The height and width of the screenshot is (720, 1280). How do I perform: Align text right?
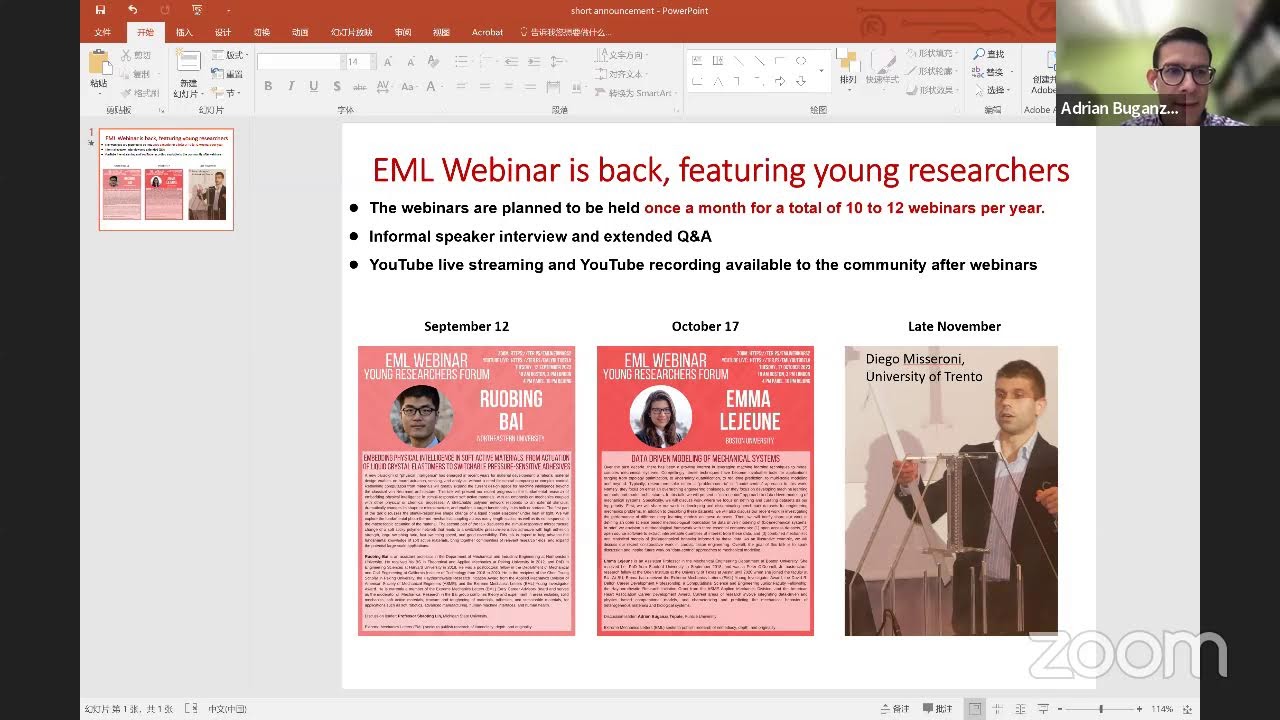[508, 87]
